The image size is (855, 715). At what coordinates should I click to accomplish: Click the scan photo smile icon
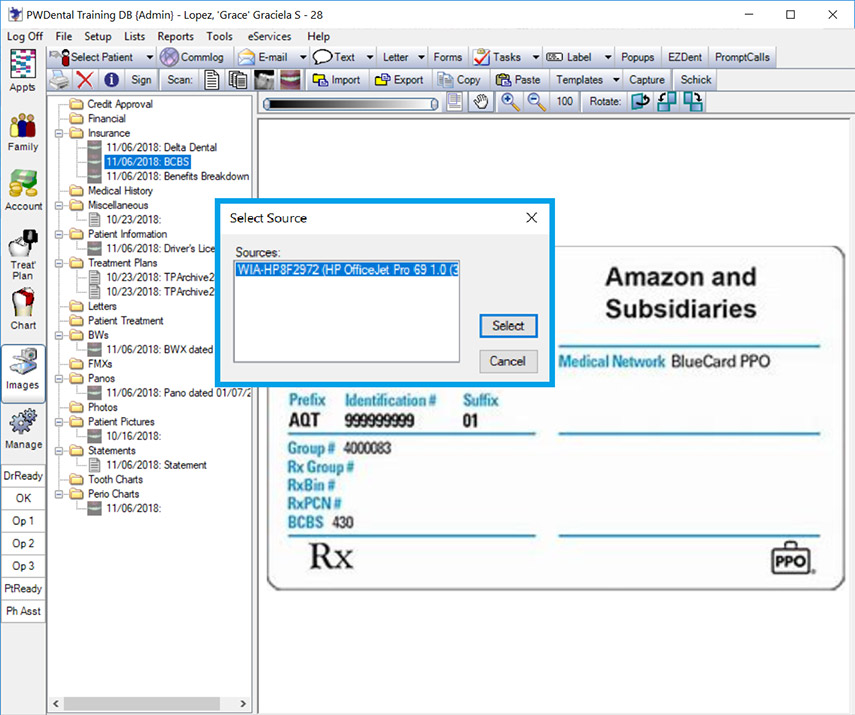[x=290, y=80]
